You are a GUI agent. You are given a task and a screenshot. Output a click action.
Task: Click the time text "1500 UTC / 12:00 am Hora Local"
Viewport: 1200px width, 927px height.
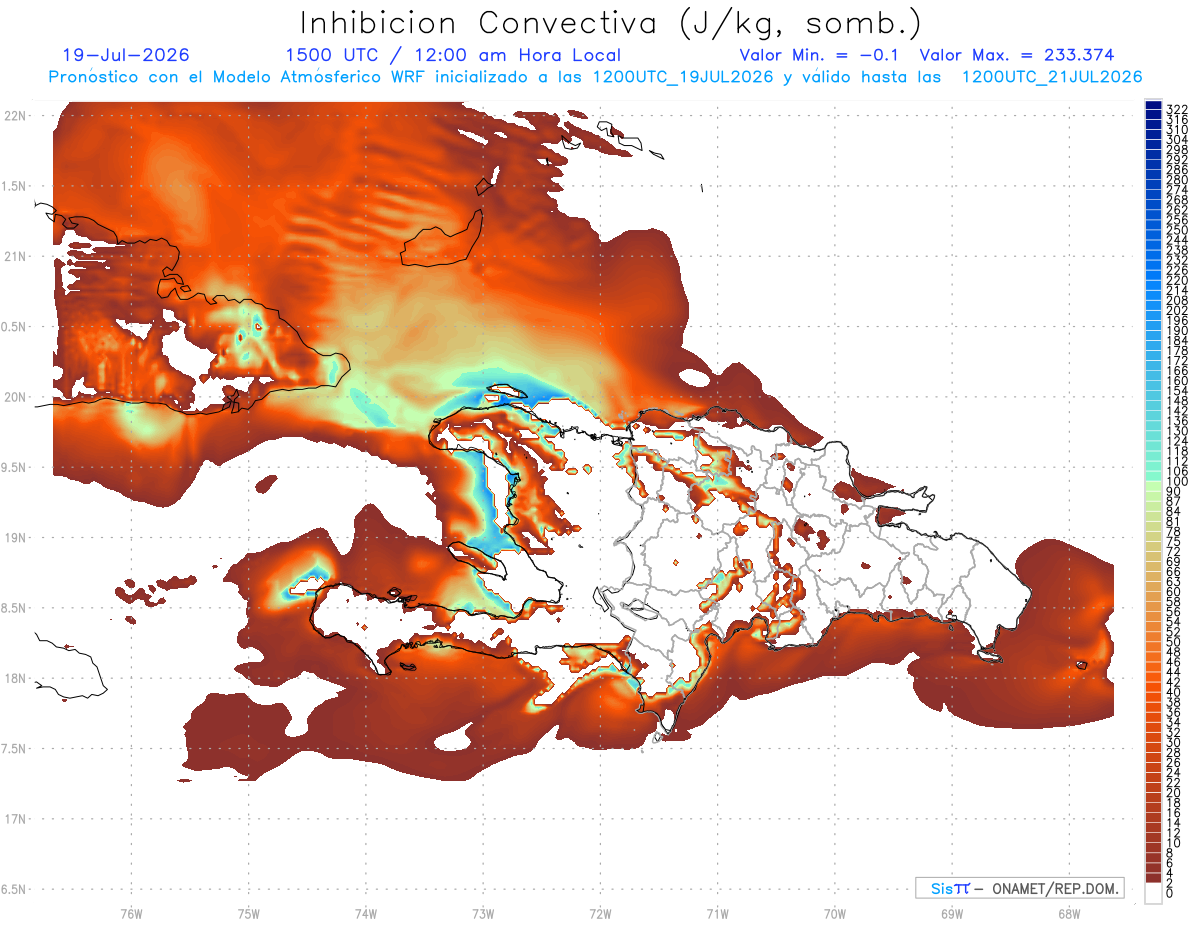453,55
